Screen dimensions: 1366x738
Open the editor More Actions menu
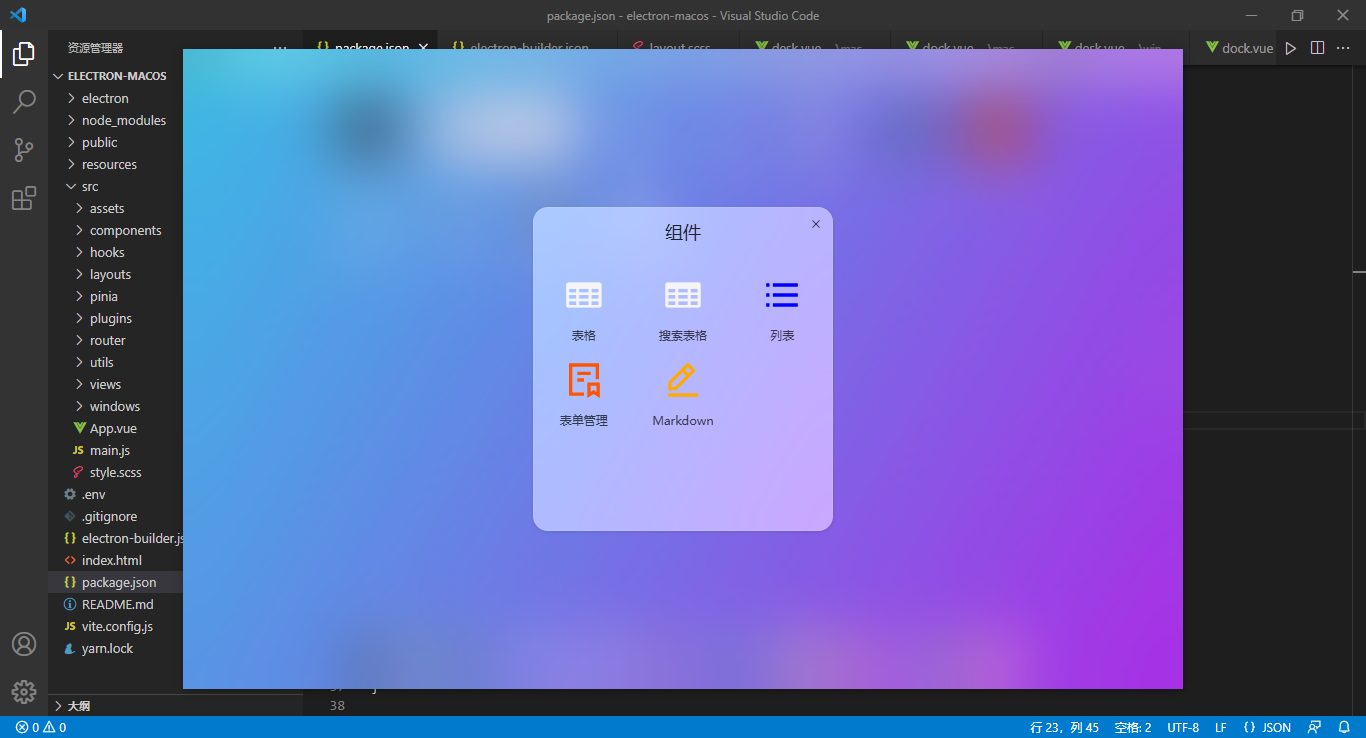pyautogui.click(x=1343, y=48)
